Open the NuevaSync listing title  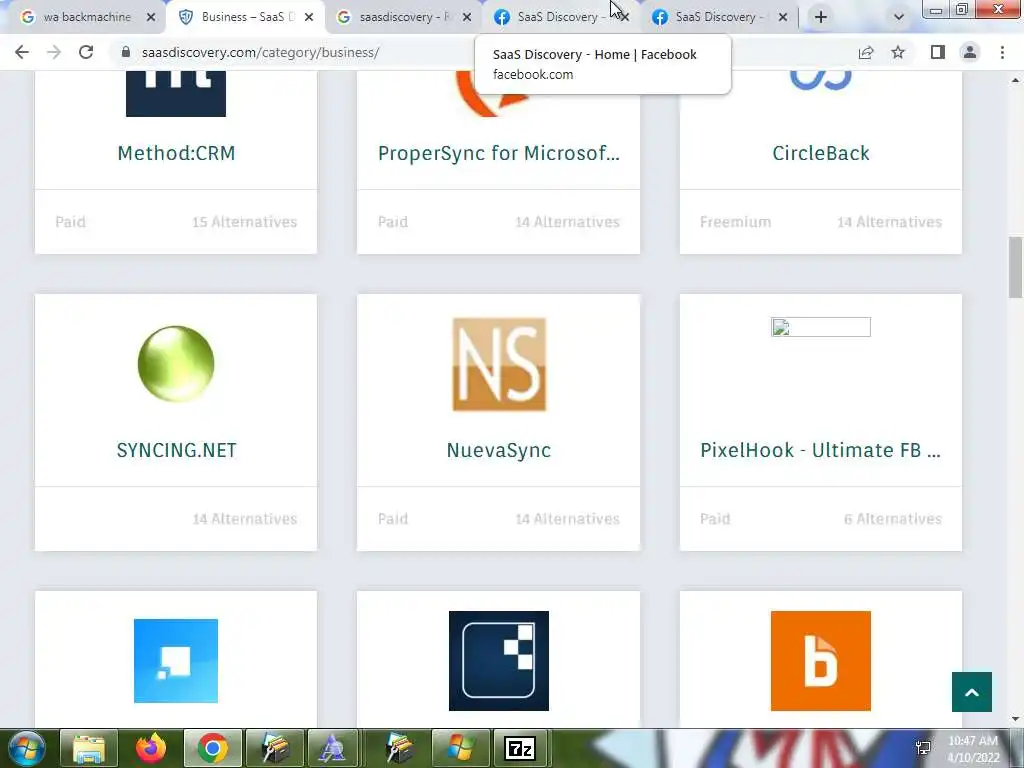(x=498, y=450)
